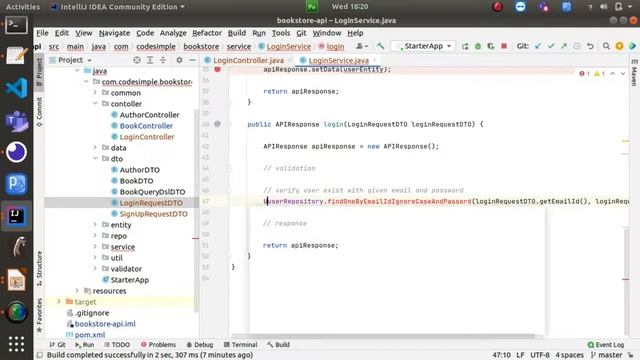Select LoginService breadcrumb
Image resolution: width=640 pixels, height=360 pixels.
[x=285, y=47]
